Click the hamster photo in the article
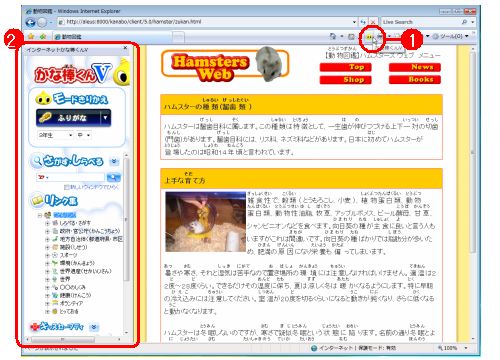The height and width of the screenshot is (360, 500). (206, 221)
